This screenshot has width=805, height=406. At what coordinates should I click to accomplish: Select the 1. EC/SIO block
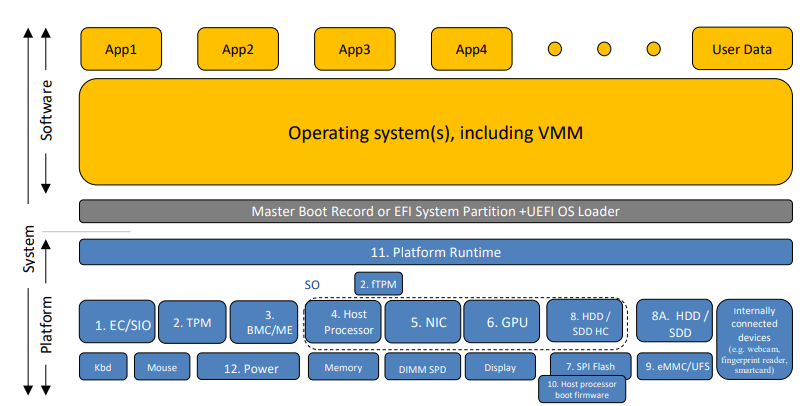pos(116,322)
